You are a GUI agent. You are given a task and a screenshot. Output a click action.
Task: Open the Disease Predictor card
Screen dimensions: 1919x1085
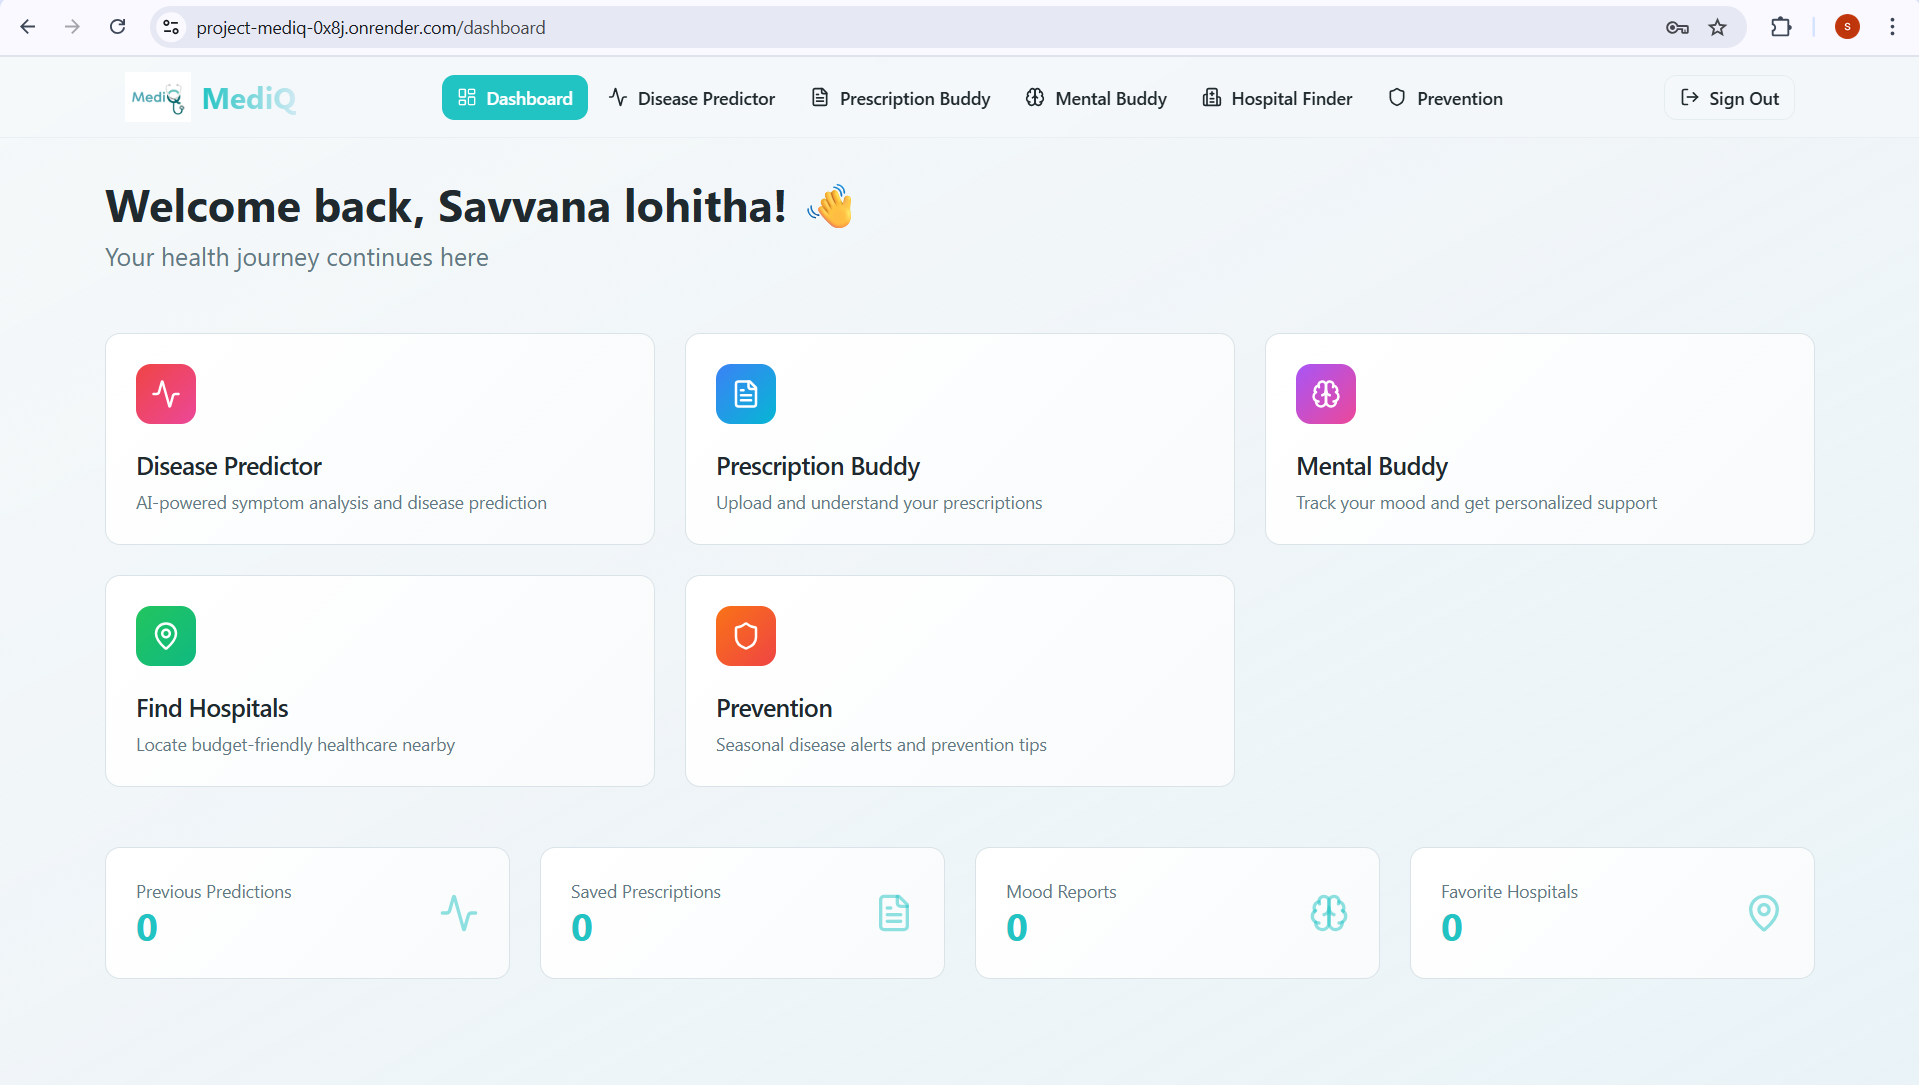tap(379, 439)
